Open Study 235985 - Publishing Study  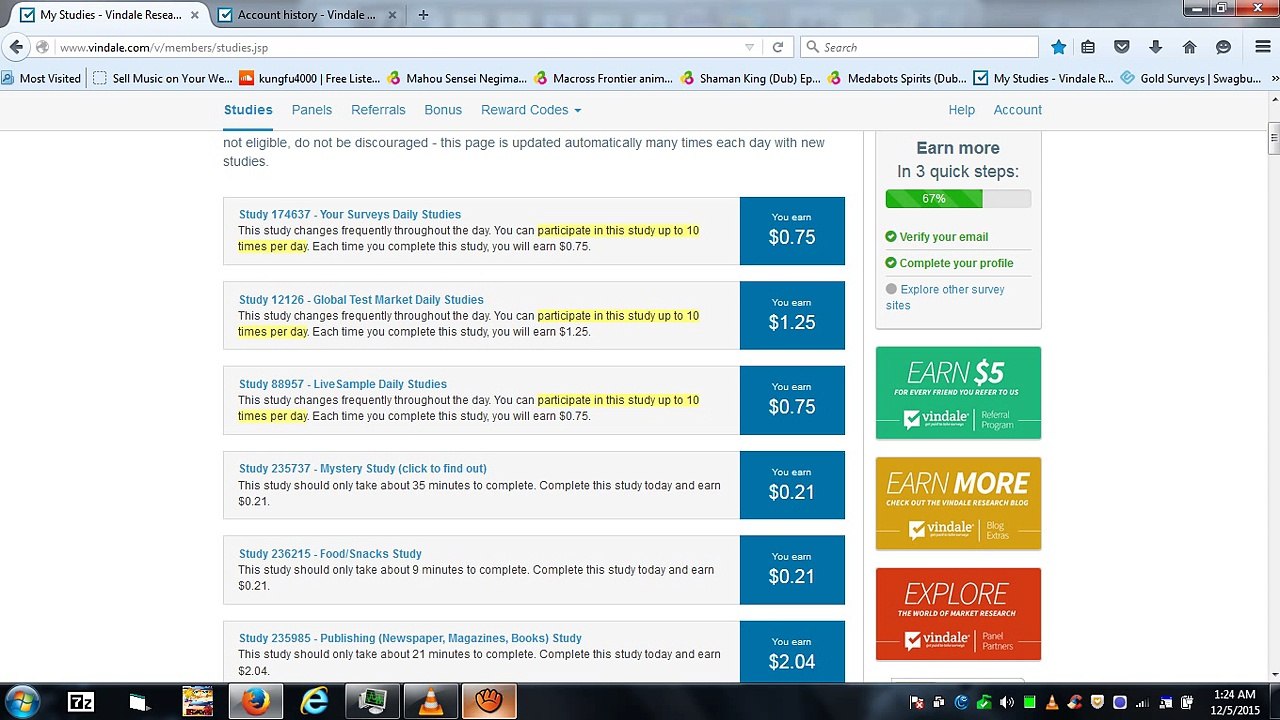point(410,638)
